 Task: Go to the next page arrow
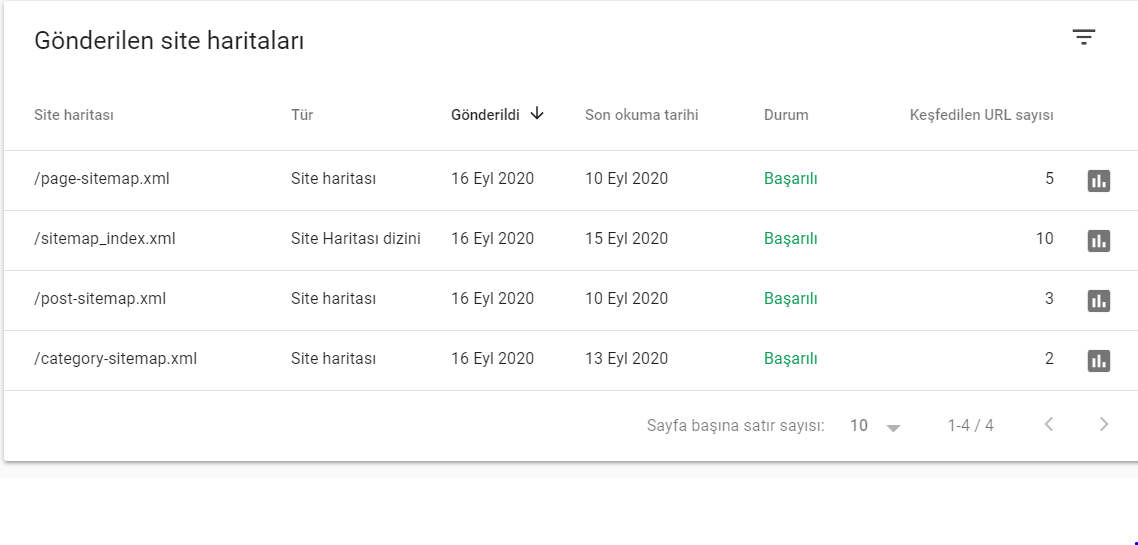1104,425
